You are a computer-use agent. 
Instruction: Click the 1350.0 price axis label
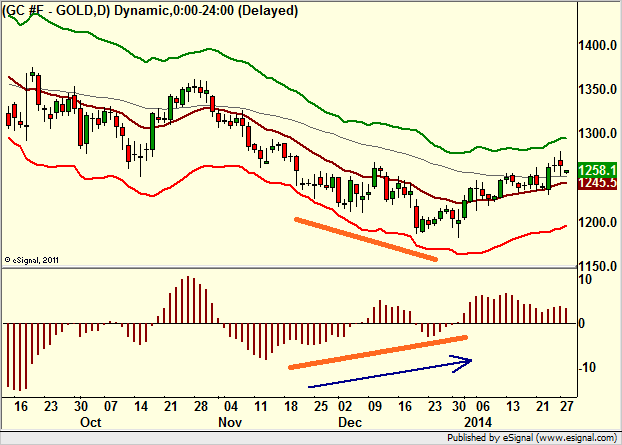pyautogui.click(x=597, y=89)
